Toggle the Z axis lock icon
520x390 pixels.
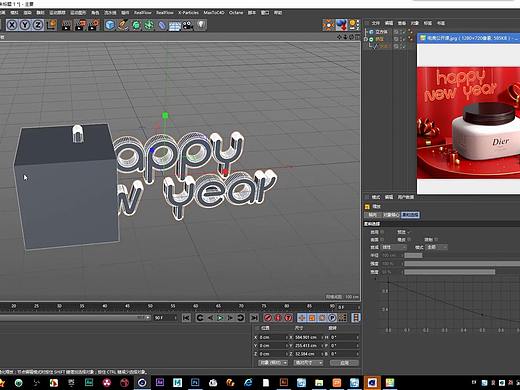(x=38, y=25)
